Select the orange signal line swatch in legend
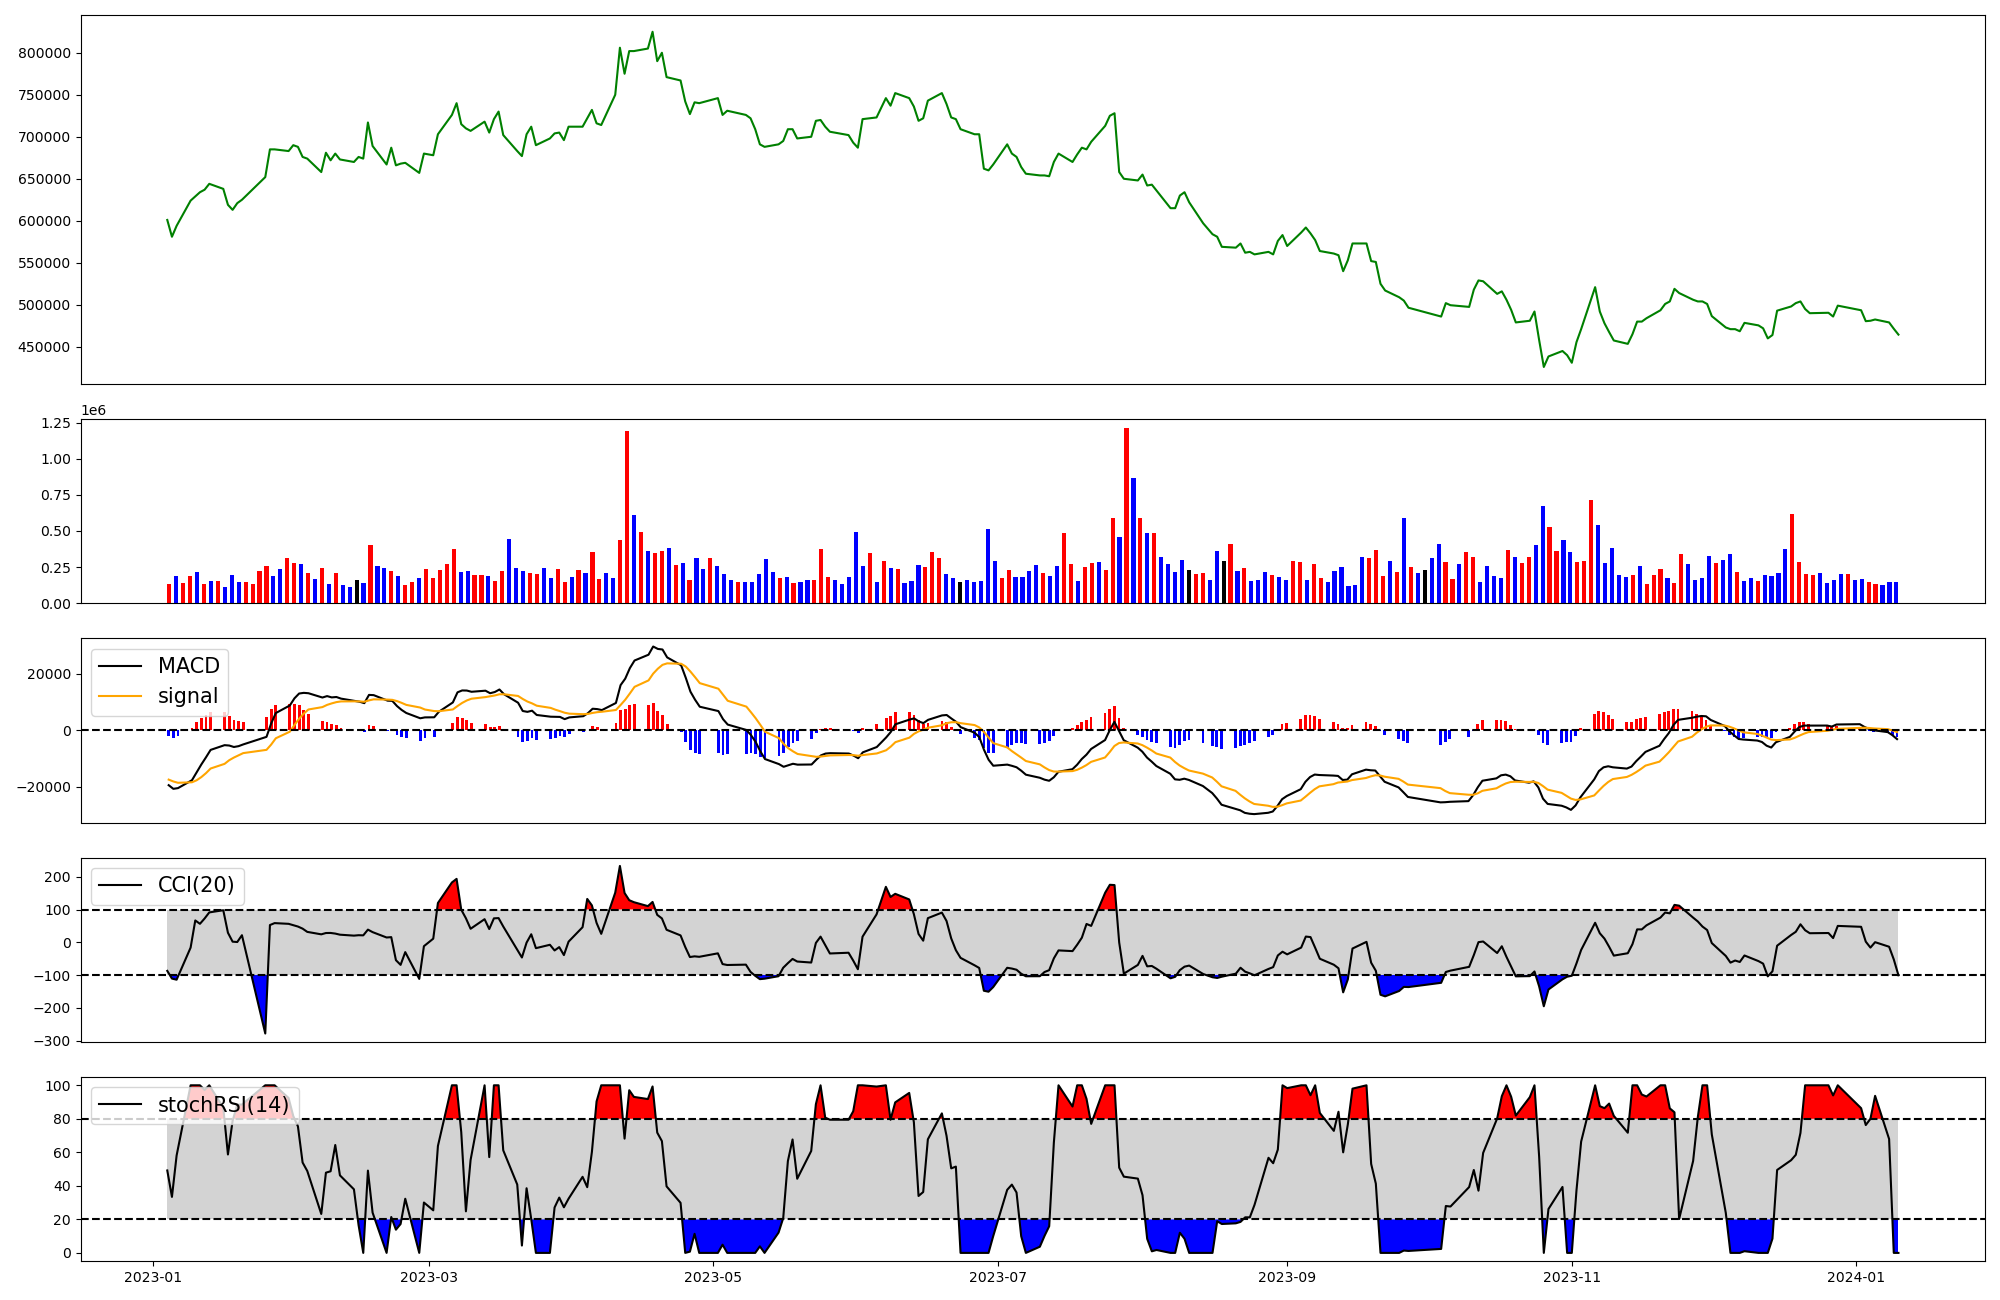The width and height of the screenshot is (2000, 1300). click(x=122, y=696)
